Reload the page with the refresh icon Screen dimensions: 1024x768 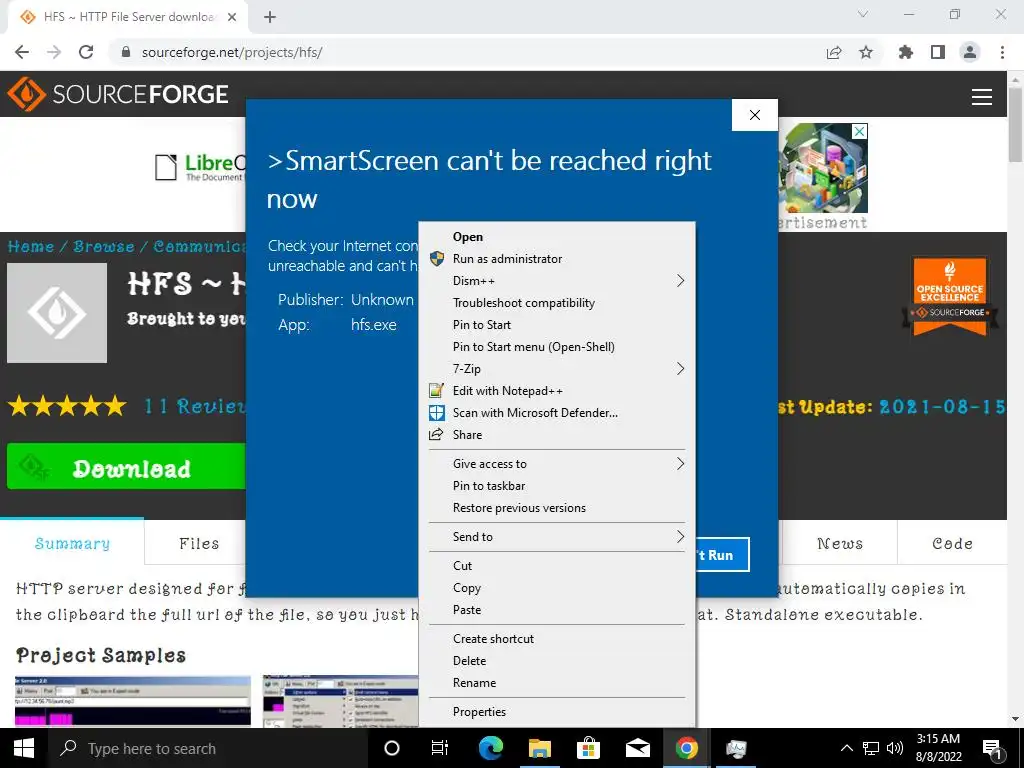coord(86,52)
